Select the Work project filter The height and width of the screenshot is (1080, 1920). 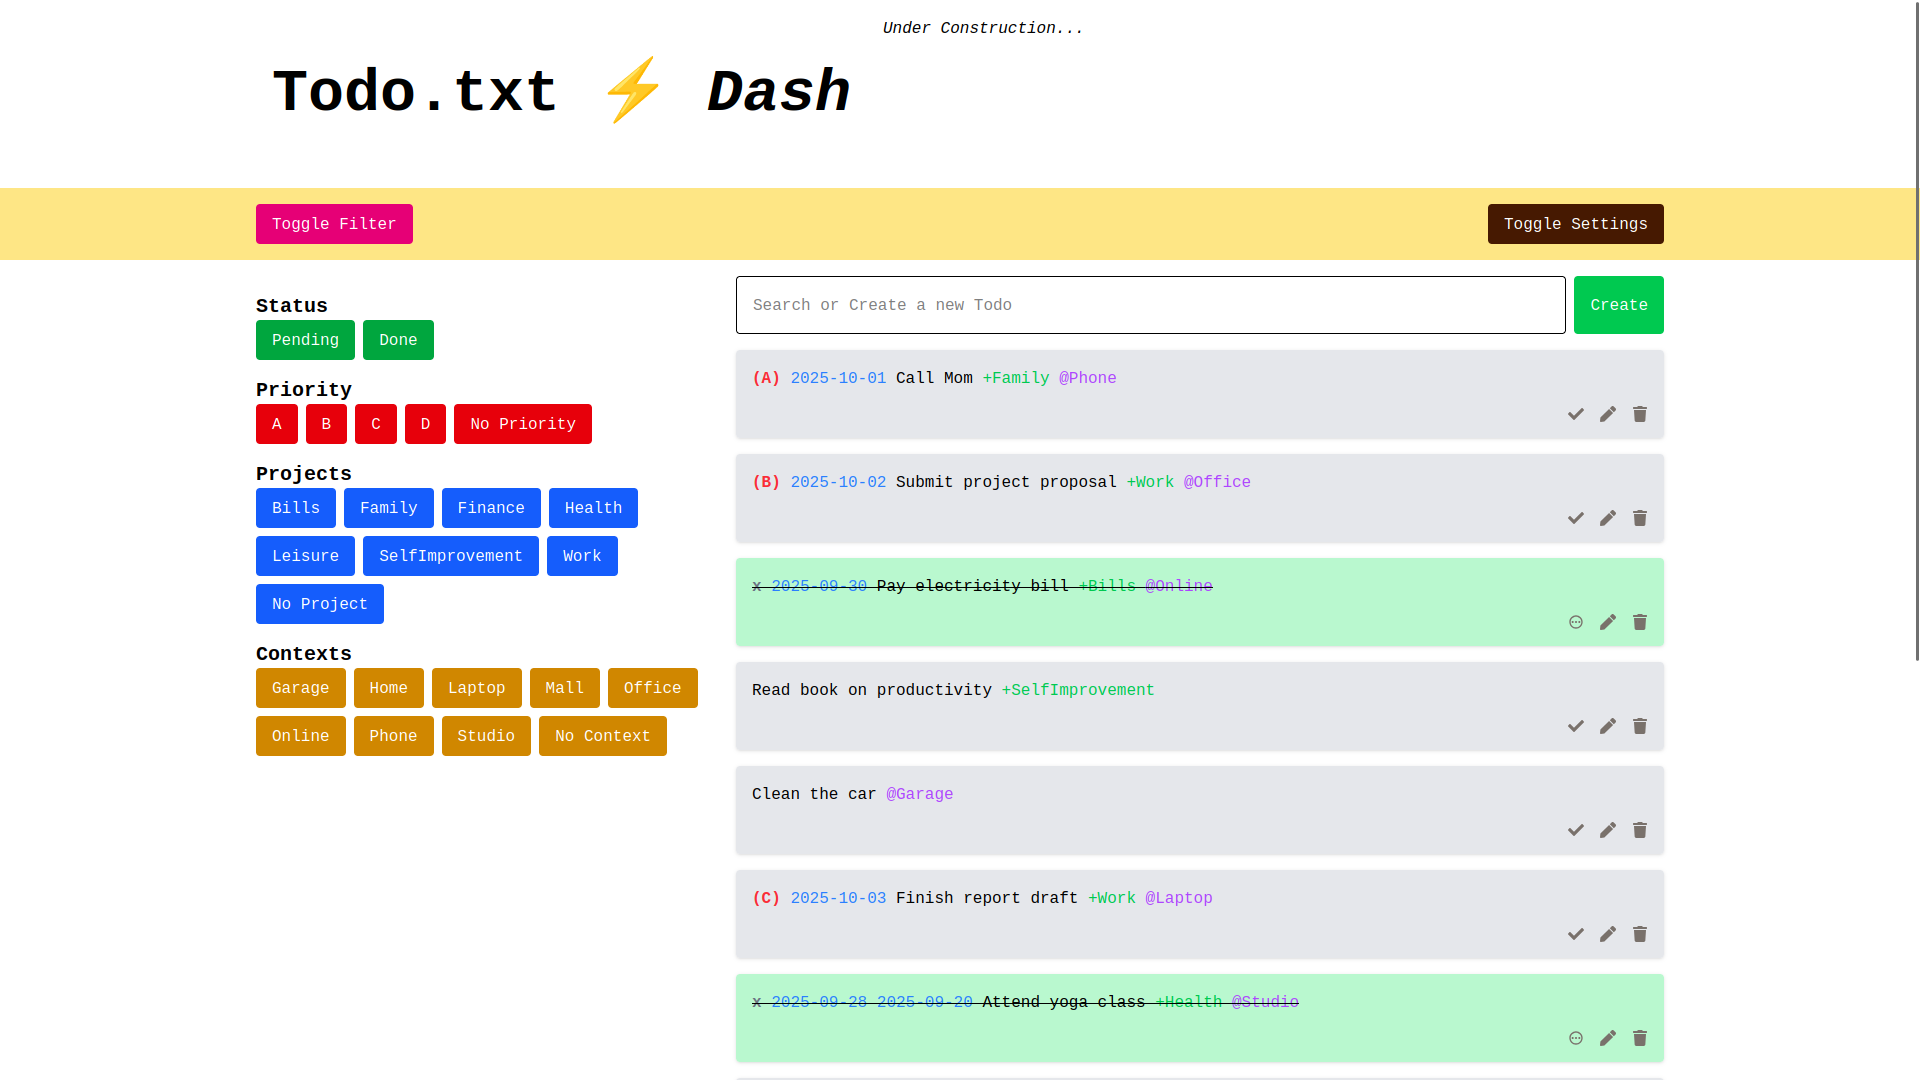pyautogui.click(x=582, y=556)
